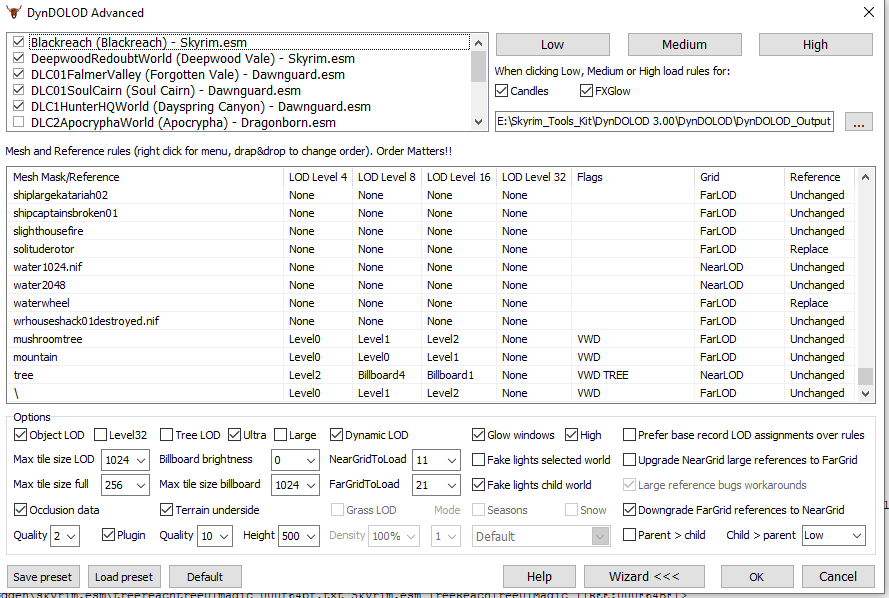Click the DynDOLOD bull logo icon
Viewport: 889px width, 598px height.
pos(14,12)
